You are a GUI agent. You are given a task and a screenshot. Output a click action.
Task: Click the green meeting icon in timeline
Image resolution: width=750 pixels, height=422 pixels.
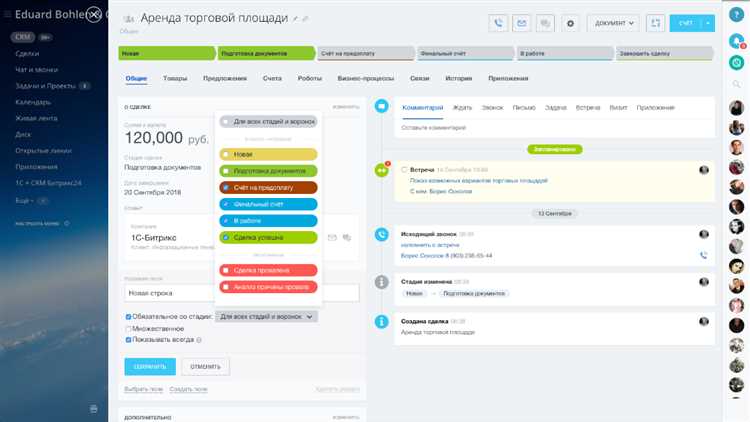381,169
